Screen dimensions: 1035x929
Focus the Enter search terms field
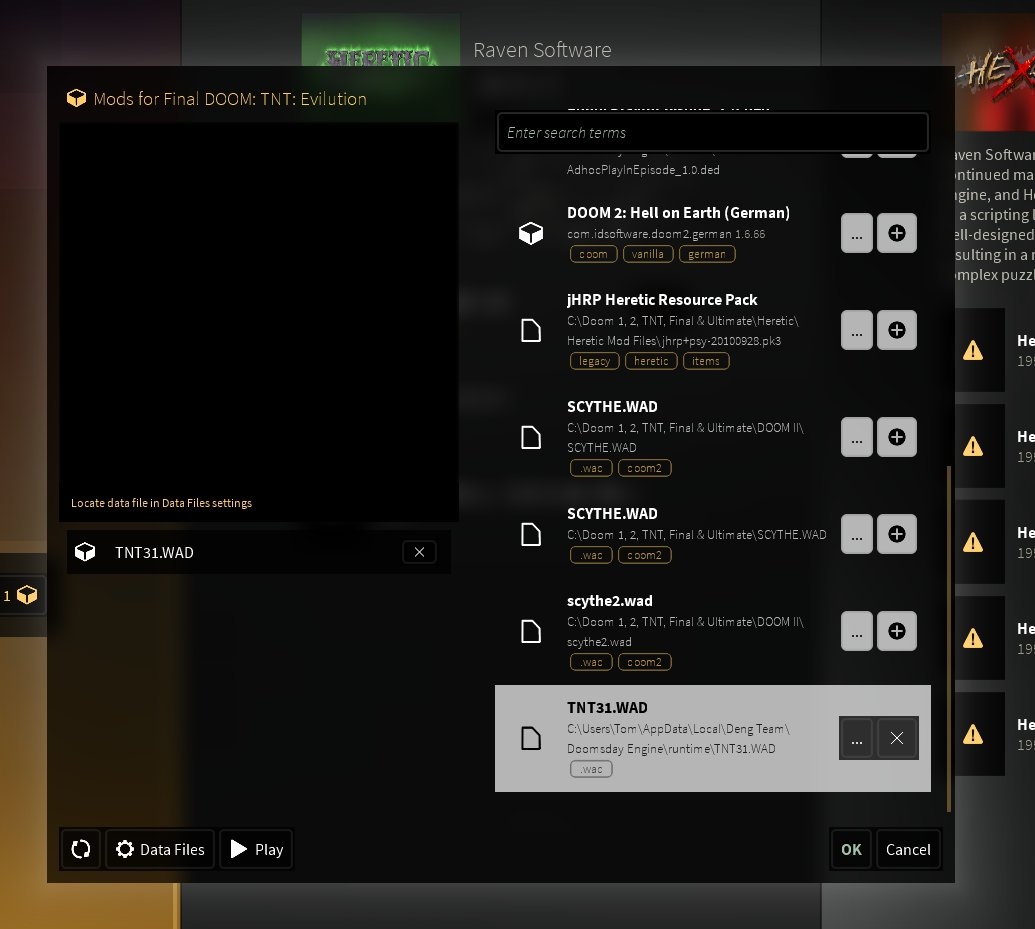coord(712,133)
